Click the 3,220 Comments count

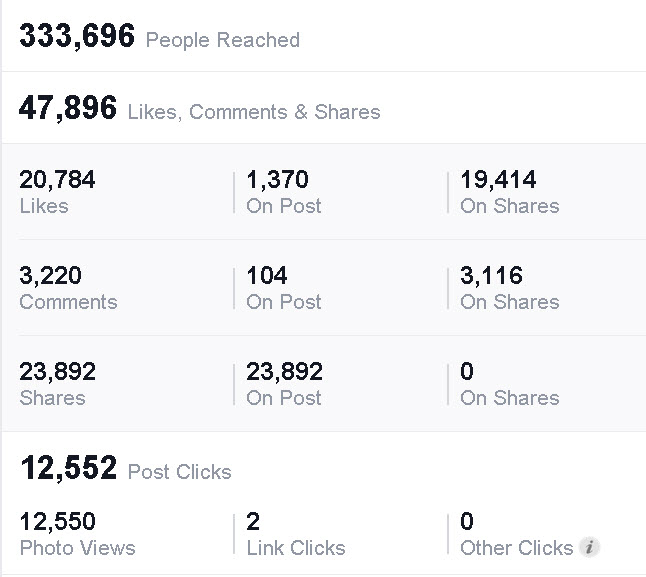[51, 276]
